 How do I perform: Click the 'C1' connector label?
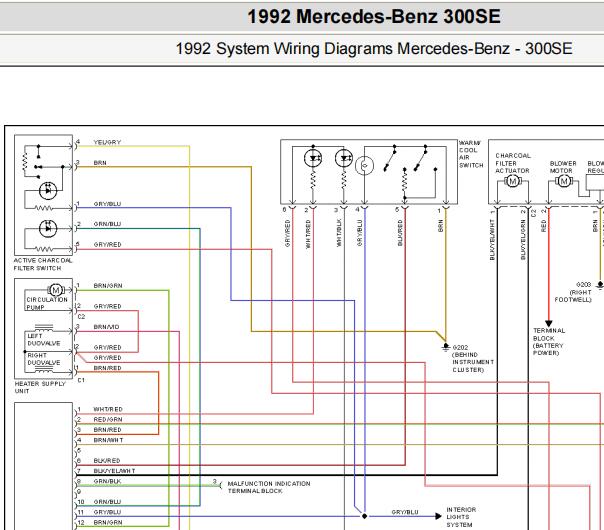81,380
